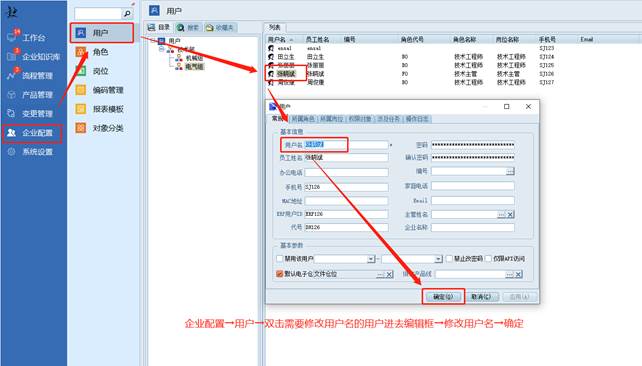
Task: Switch to the 目录 tab
Action: 160,27
